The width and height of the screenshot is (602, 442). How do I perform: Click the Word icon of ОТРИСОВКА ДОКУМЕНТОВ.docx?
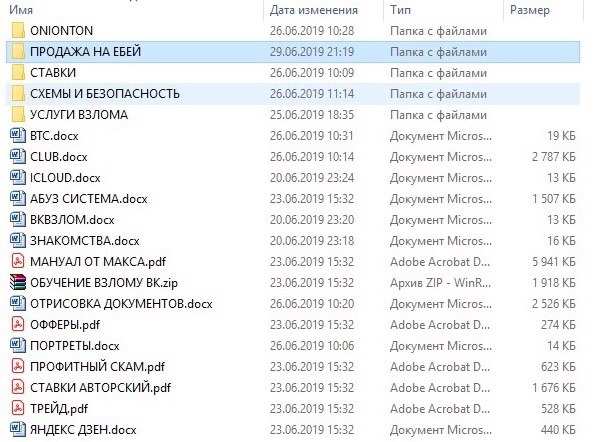18,303
